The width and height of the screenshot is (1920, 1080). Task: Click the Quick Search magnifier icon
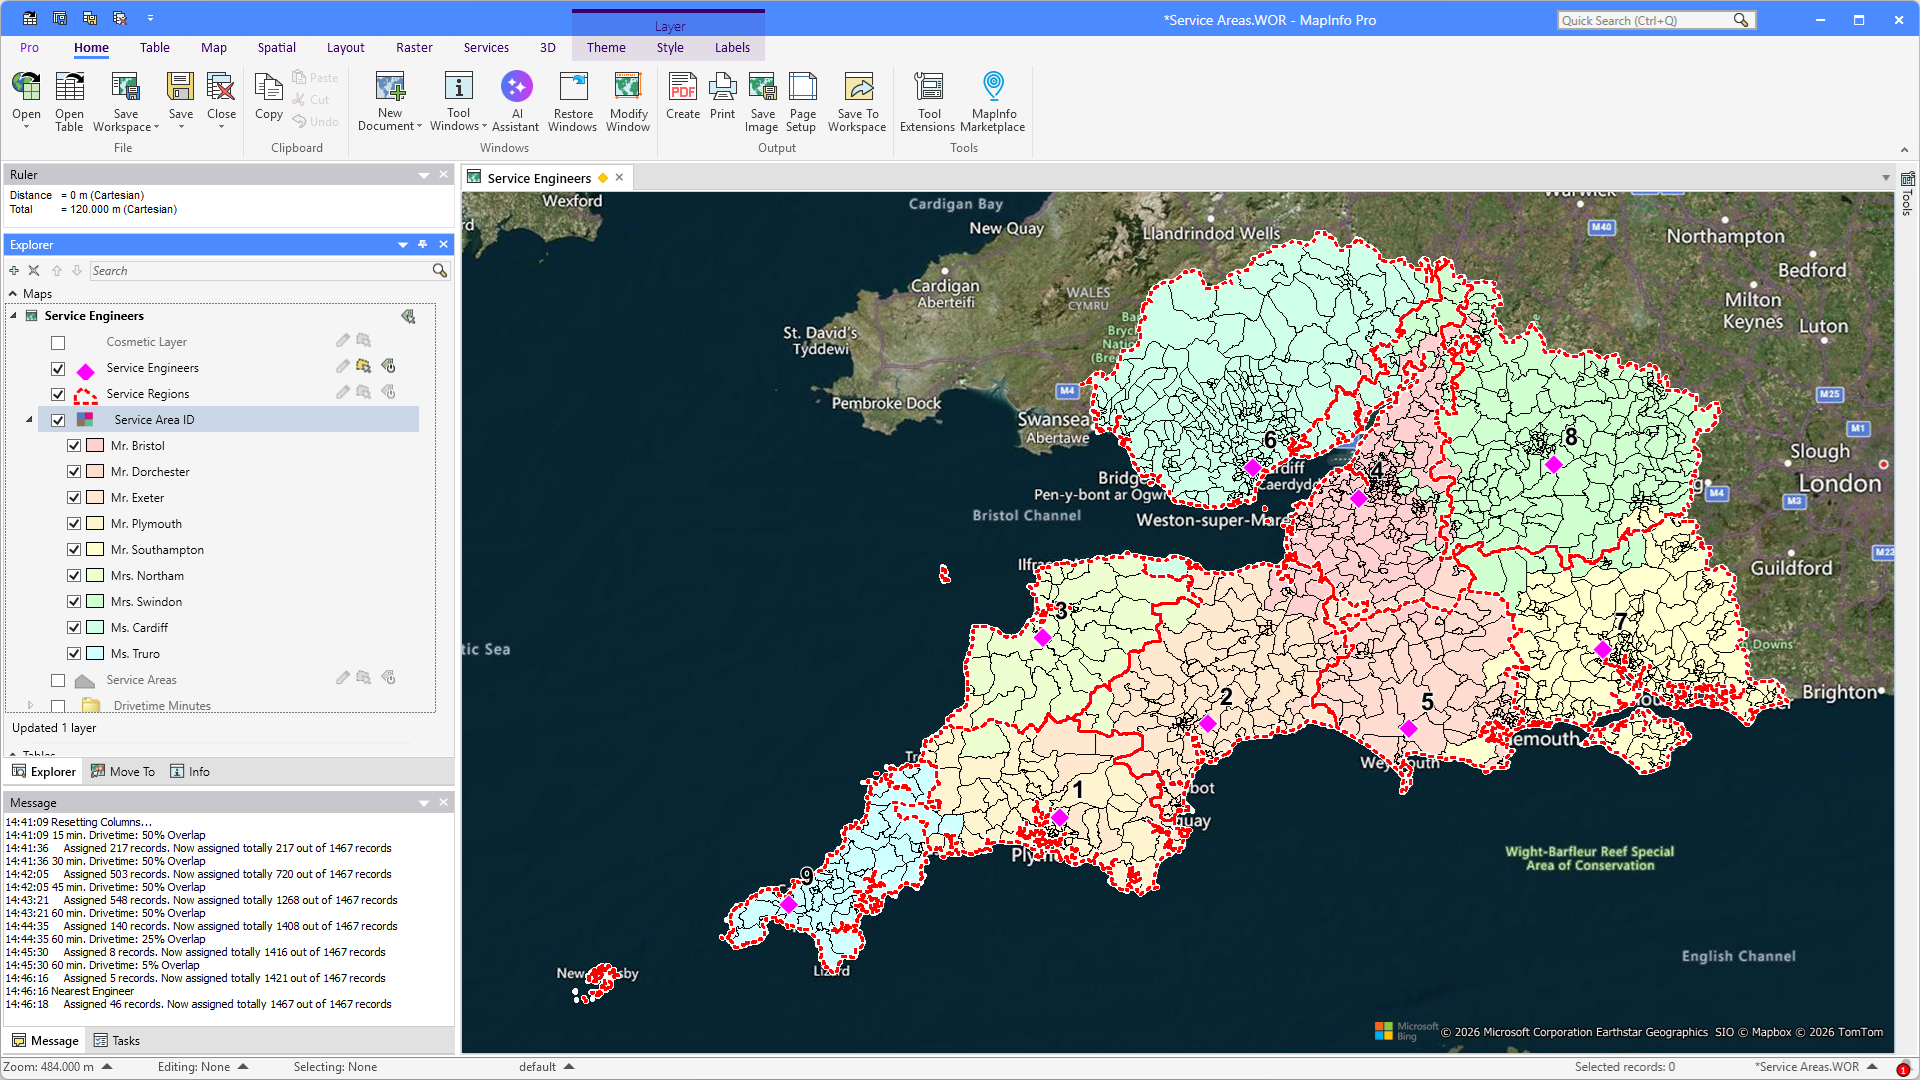tap(1741, 20)
